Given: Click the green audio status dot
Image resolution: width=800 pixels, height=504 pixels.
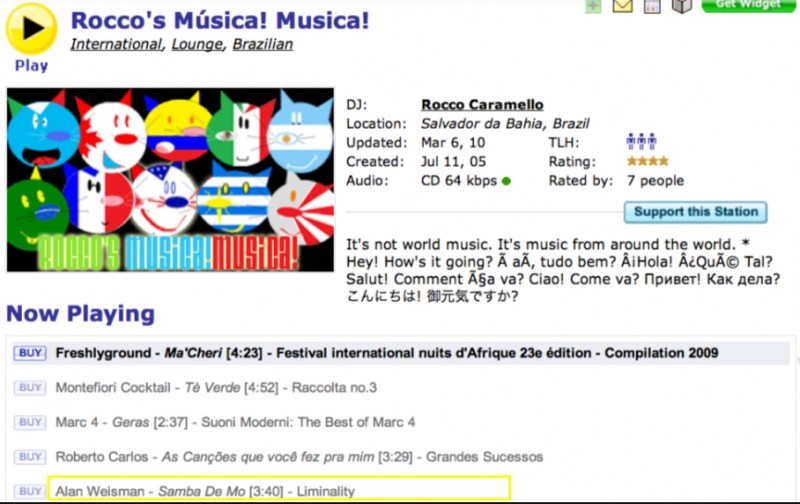Looking at the screenshot, I should [506, 181].
